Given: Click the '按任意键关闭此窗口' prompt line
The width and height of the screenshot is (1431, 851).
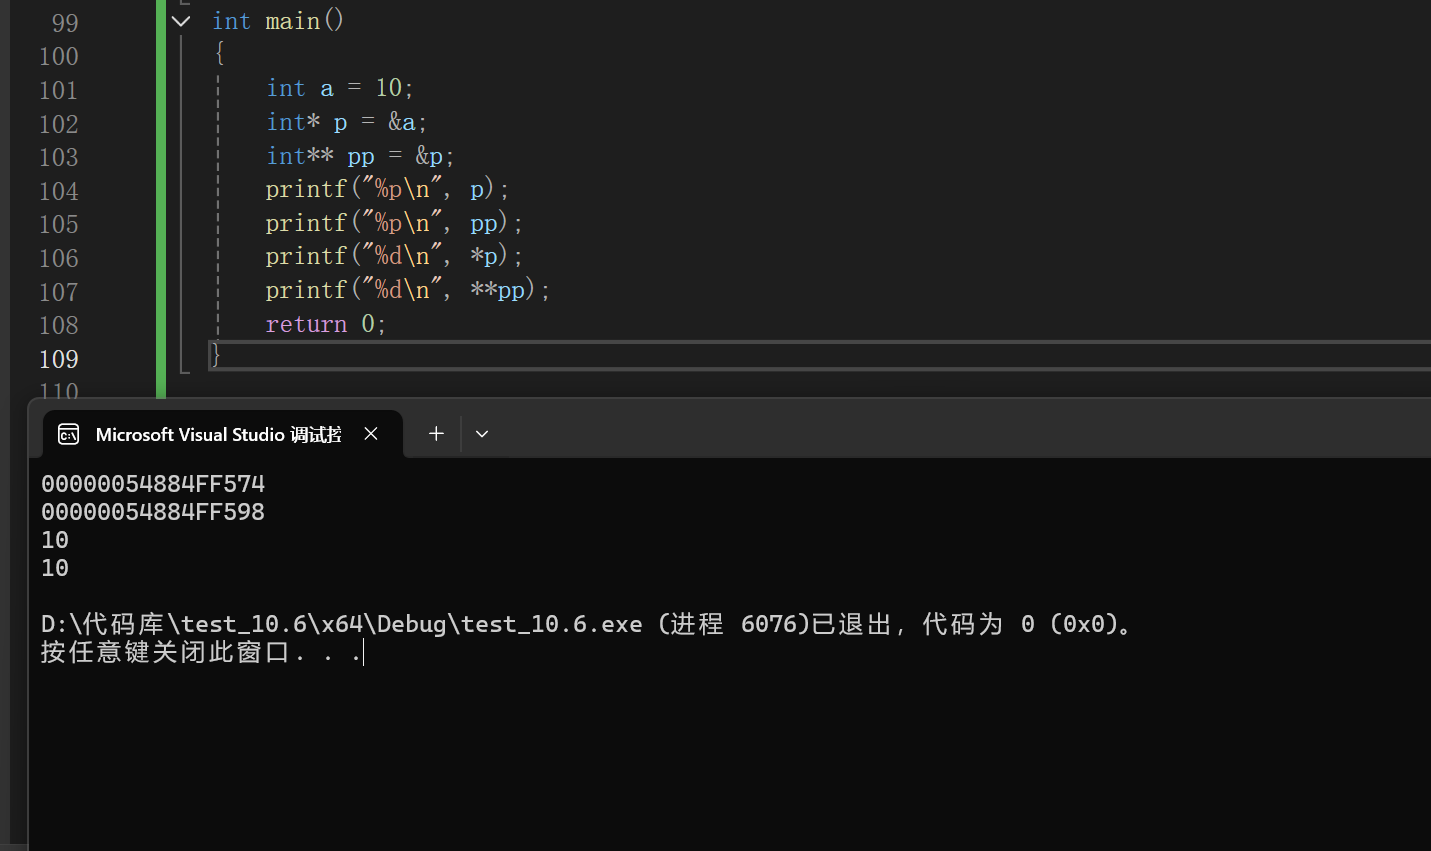Looking at the screenshot, I should (201, 652).
